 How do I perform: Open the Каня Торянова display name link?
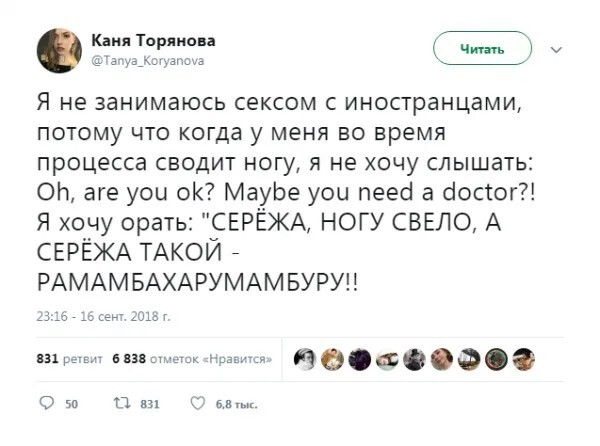tap(153, 40)
